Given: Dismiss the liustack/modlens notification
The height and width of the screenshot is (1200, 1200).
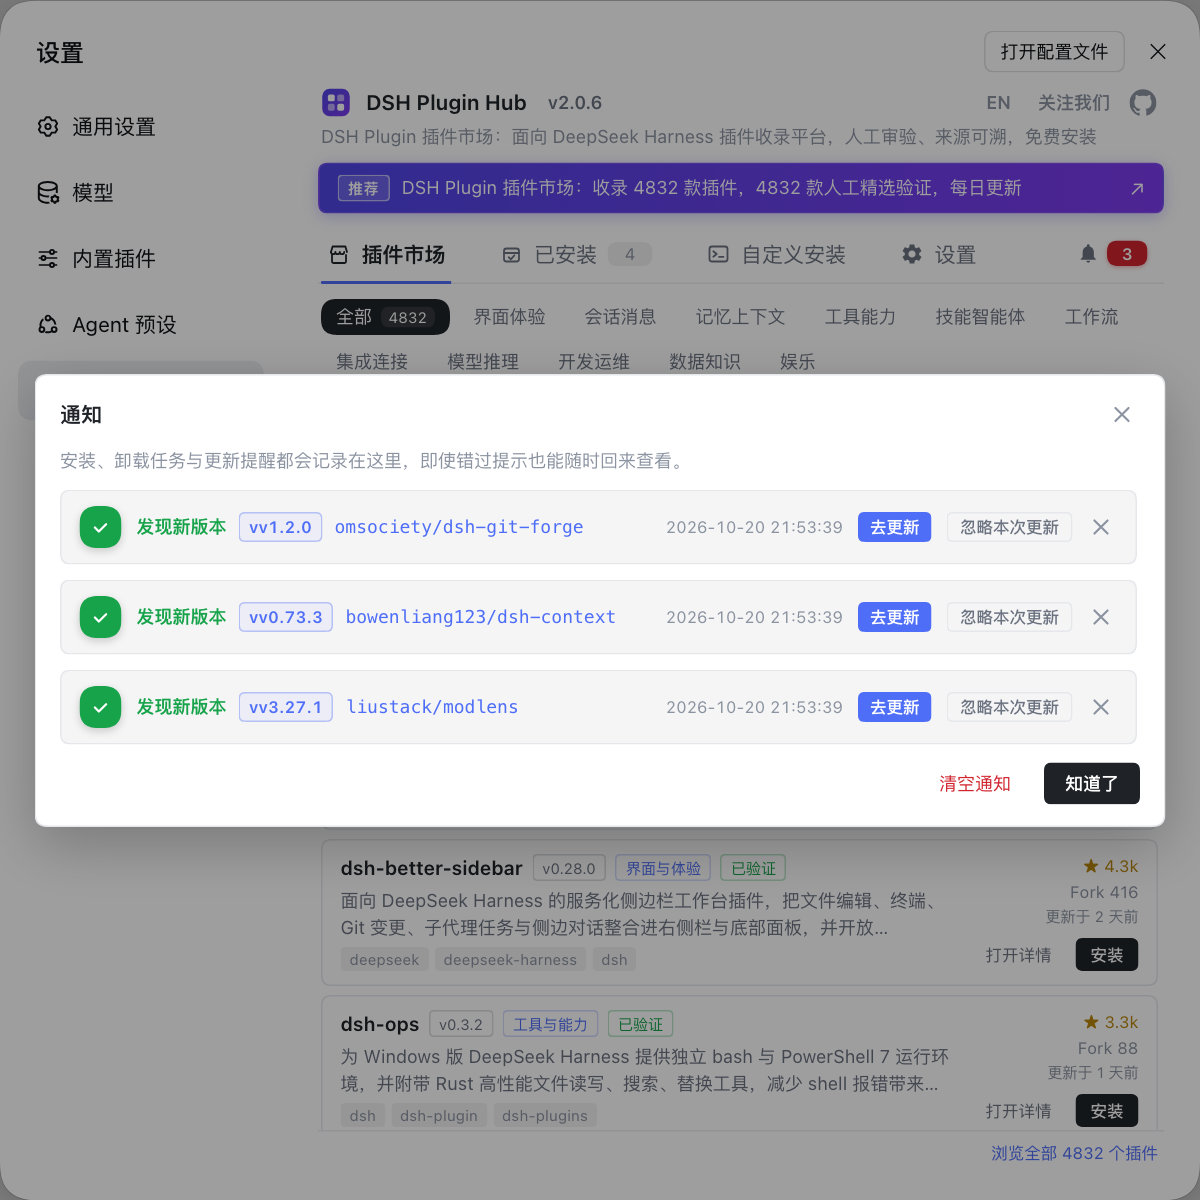Looking at the screenshot, I should click(1101, 707).
